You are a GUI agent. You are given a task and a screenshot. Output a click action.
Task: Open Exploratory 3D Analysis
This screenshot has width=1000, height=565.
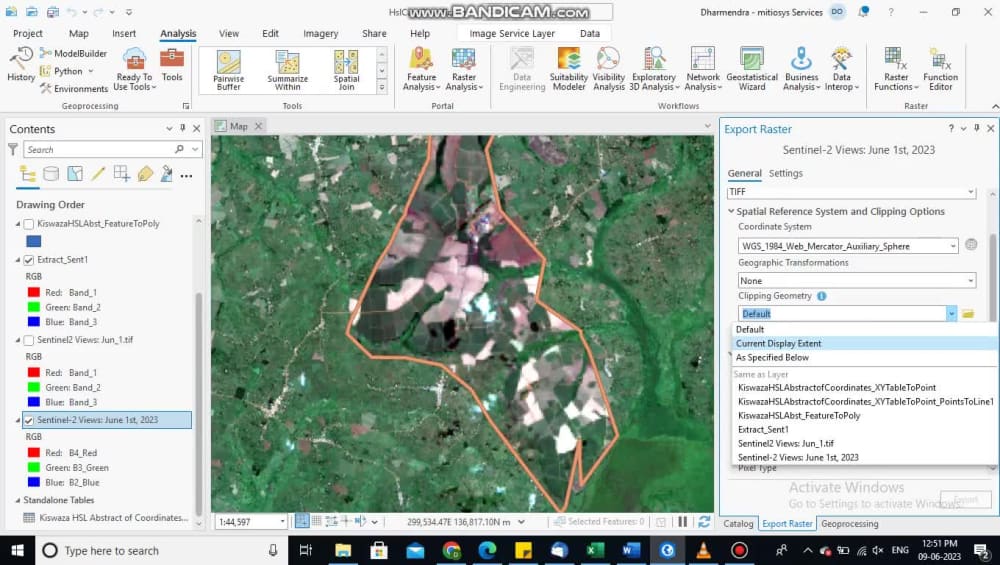pyautogui.click(x=654, y=69)
